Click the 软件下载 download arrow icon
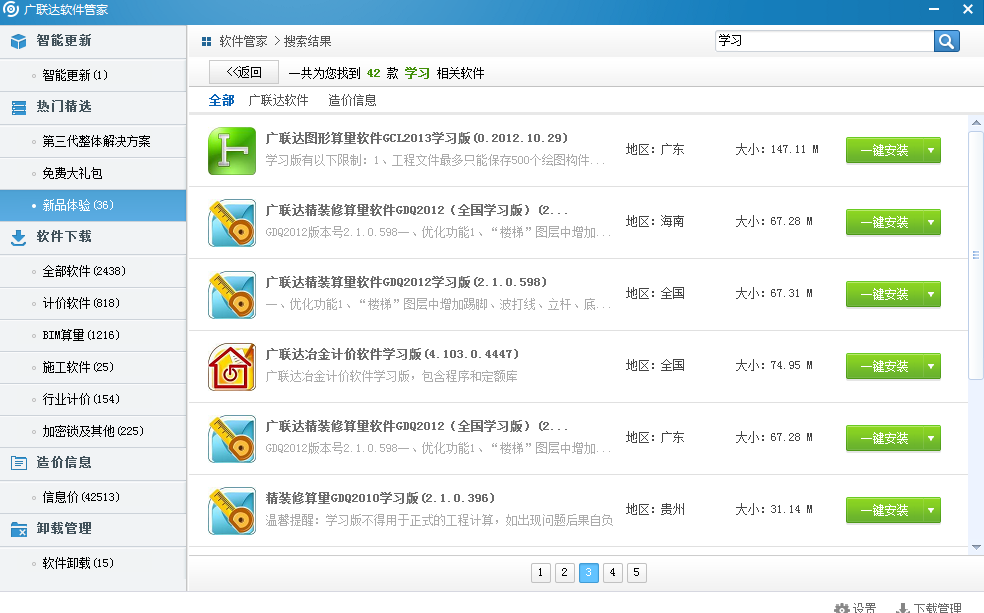 [x=19, y=237]
